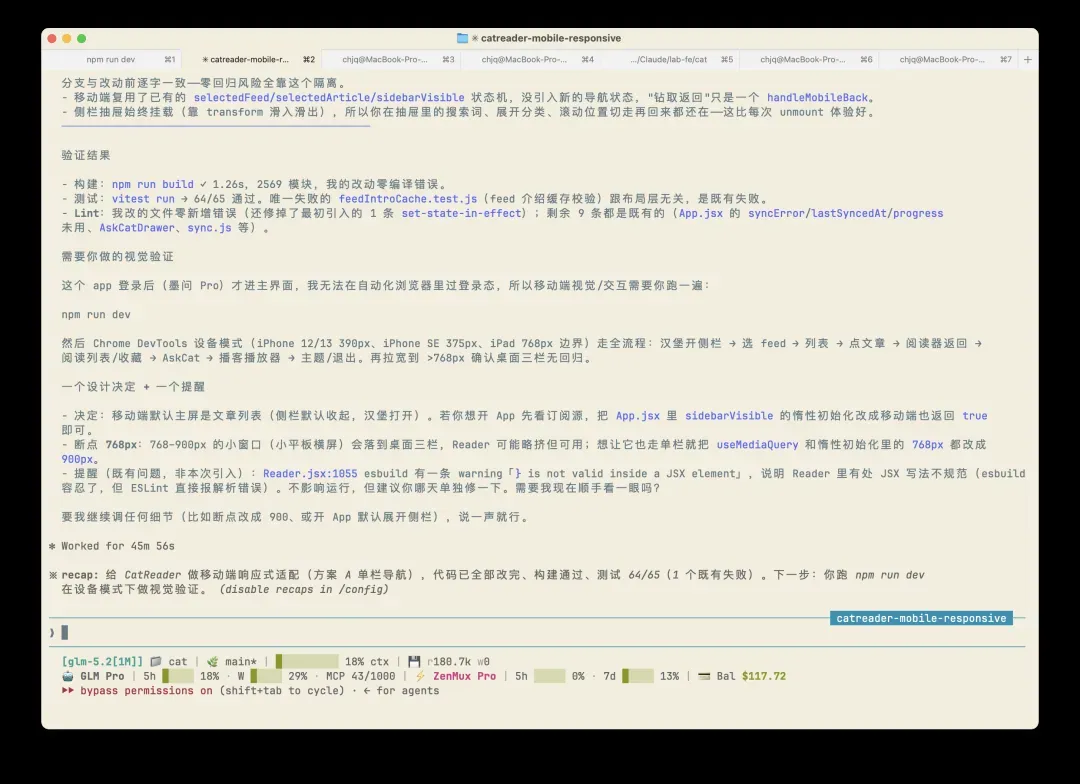Image resolution: width=1080 pixels, height=784 pixels.
Task: Click the set-state-in-effect rule name
Action: click(x=461, y=214)
